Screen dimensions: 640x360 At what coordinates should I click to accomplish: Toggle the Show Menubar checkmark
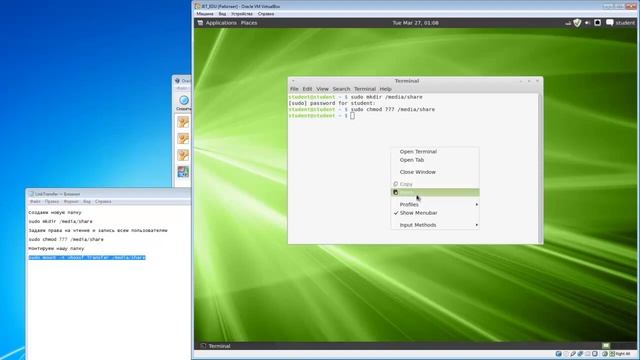(435, 213)
